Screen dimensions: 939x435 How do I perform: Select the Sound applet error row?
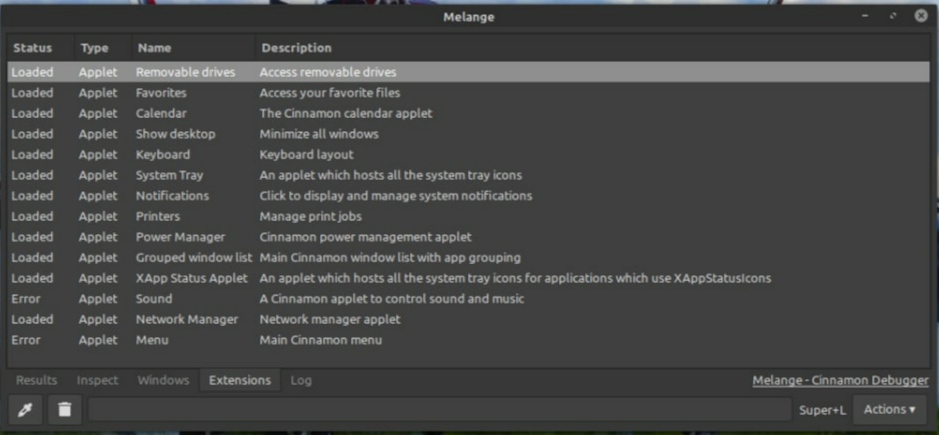[469, 298]
